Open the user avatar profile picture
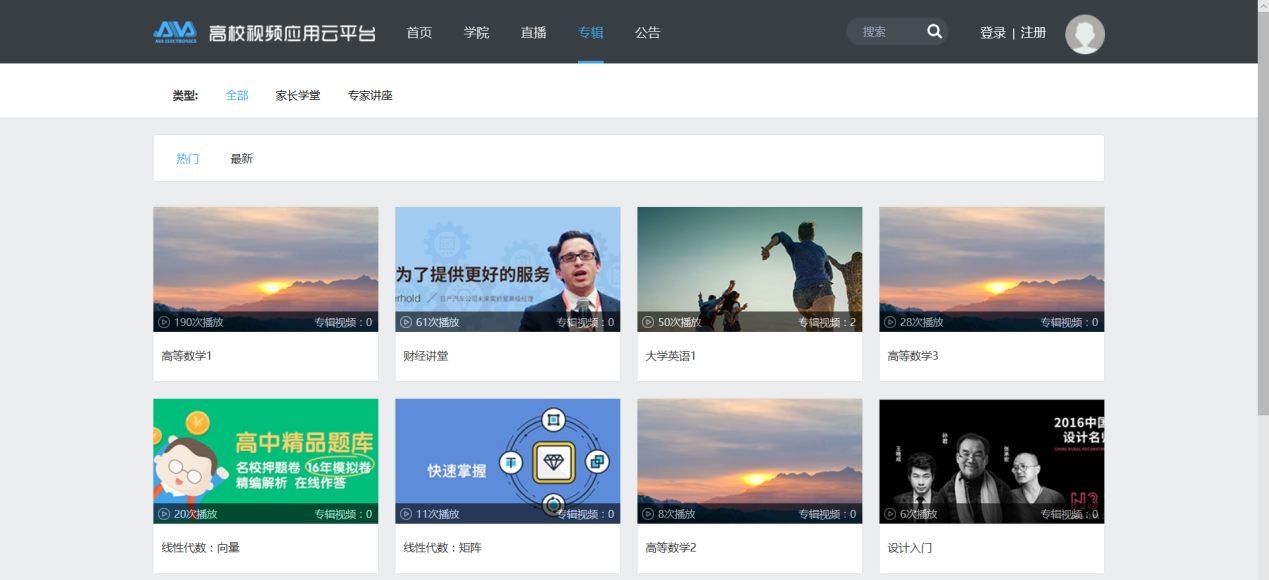 [x=1085, y=34]
